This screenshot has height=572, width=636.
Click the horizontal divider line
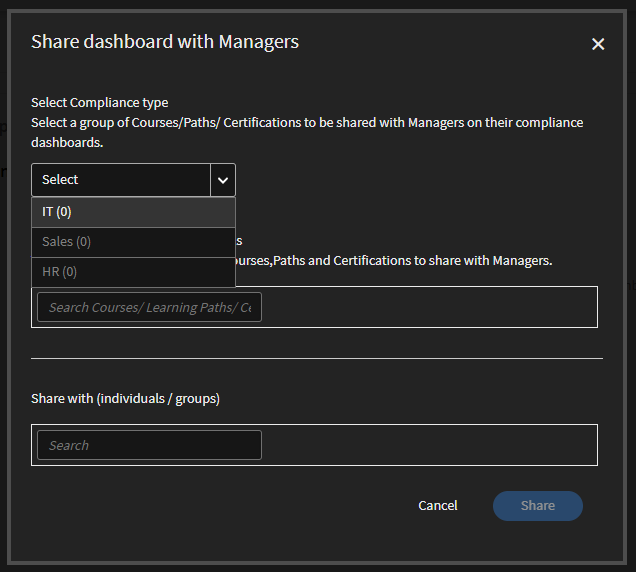click(316, 358)
